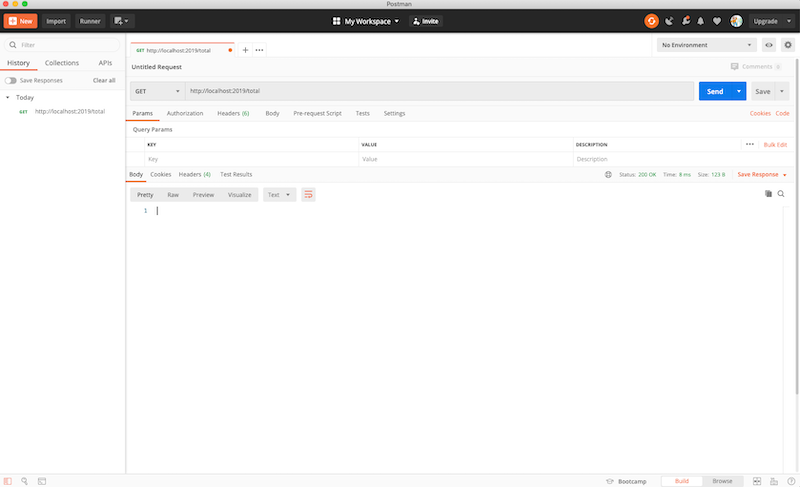The image size is (800, 487).
Task: Open history entry http://localhost:2019/total
Action: [x=70, y=111]
